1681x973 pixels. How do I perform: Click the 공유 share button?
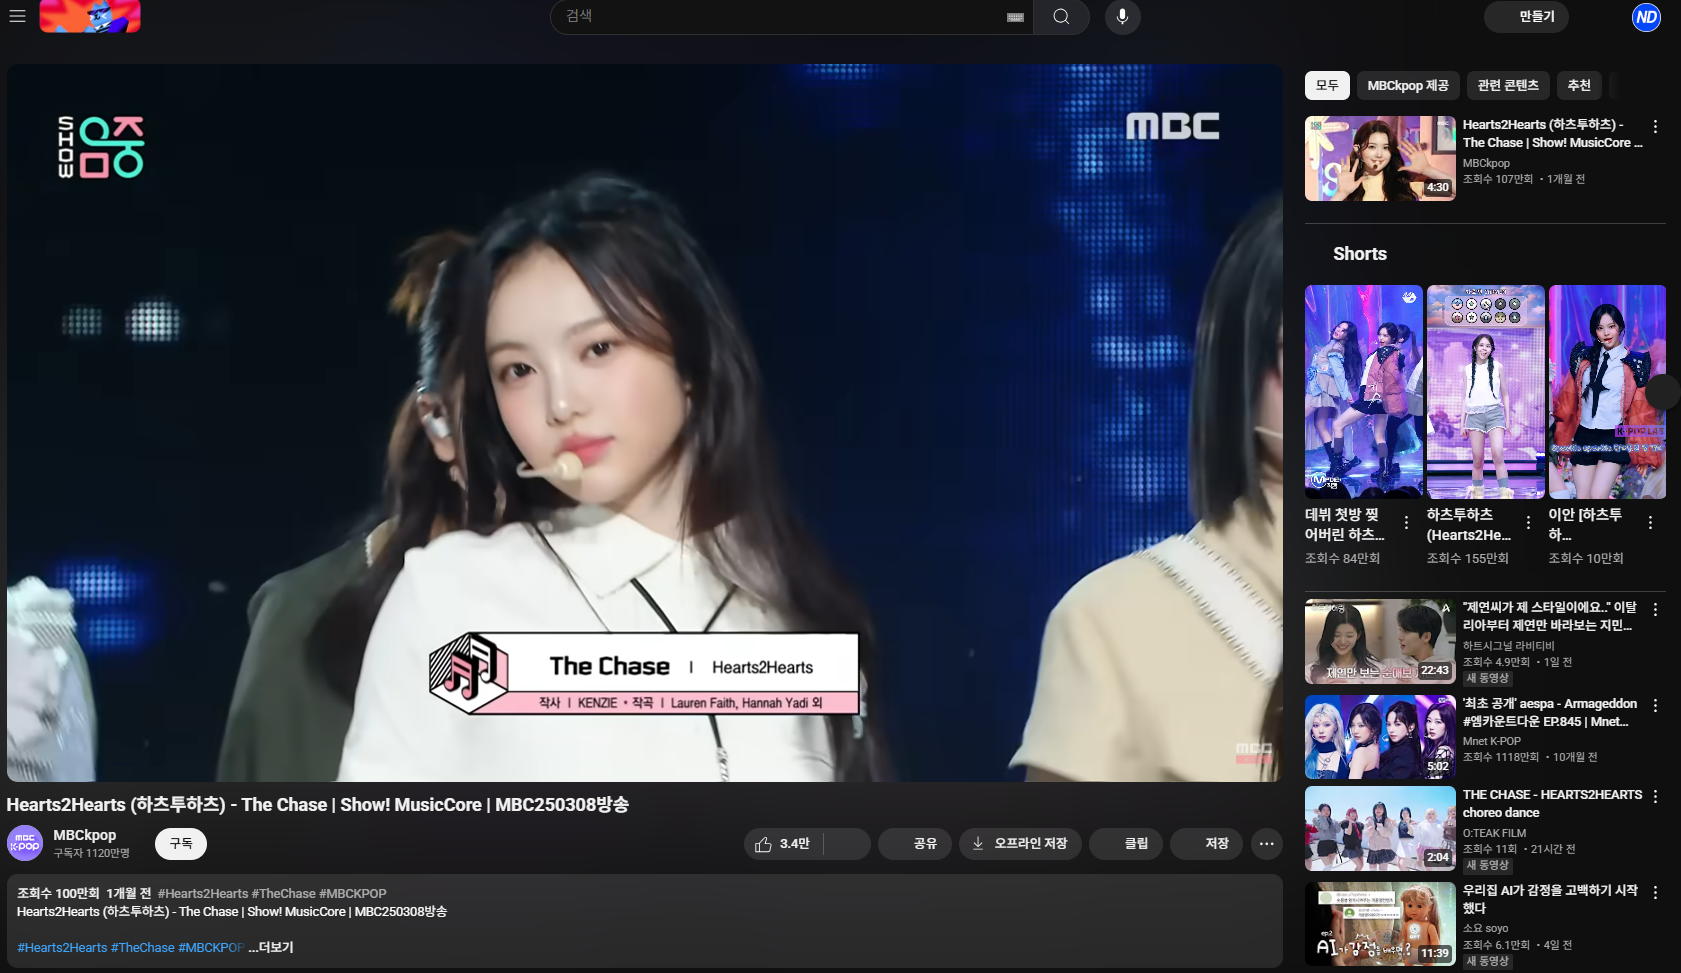(914, 844)
